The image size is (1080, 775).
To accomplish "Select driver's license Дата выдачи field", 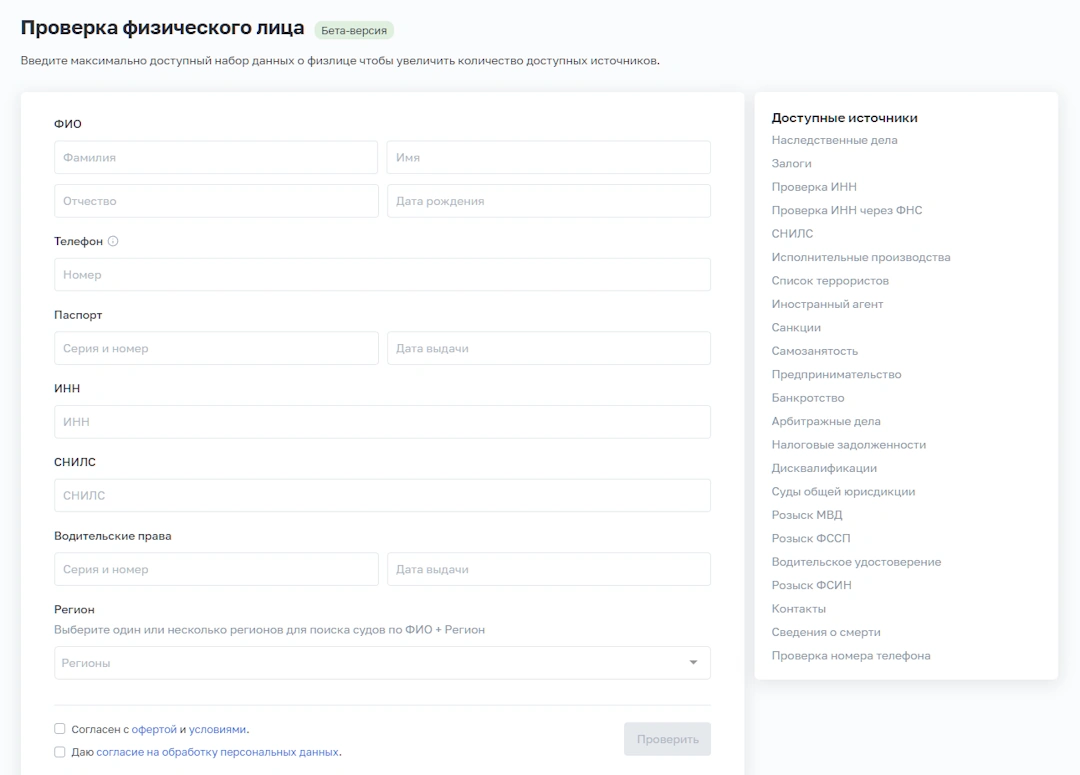I will (548, 570).
